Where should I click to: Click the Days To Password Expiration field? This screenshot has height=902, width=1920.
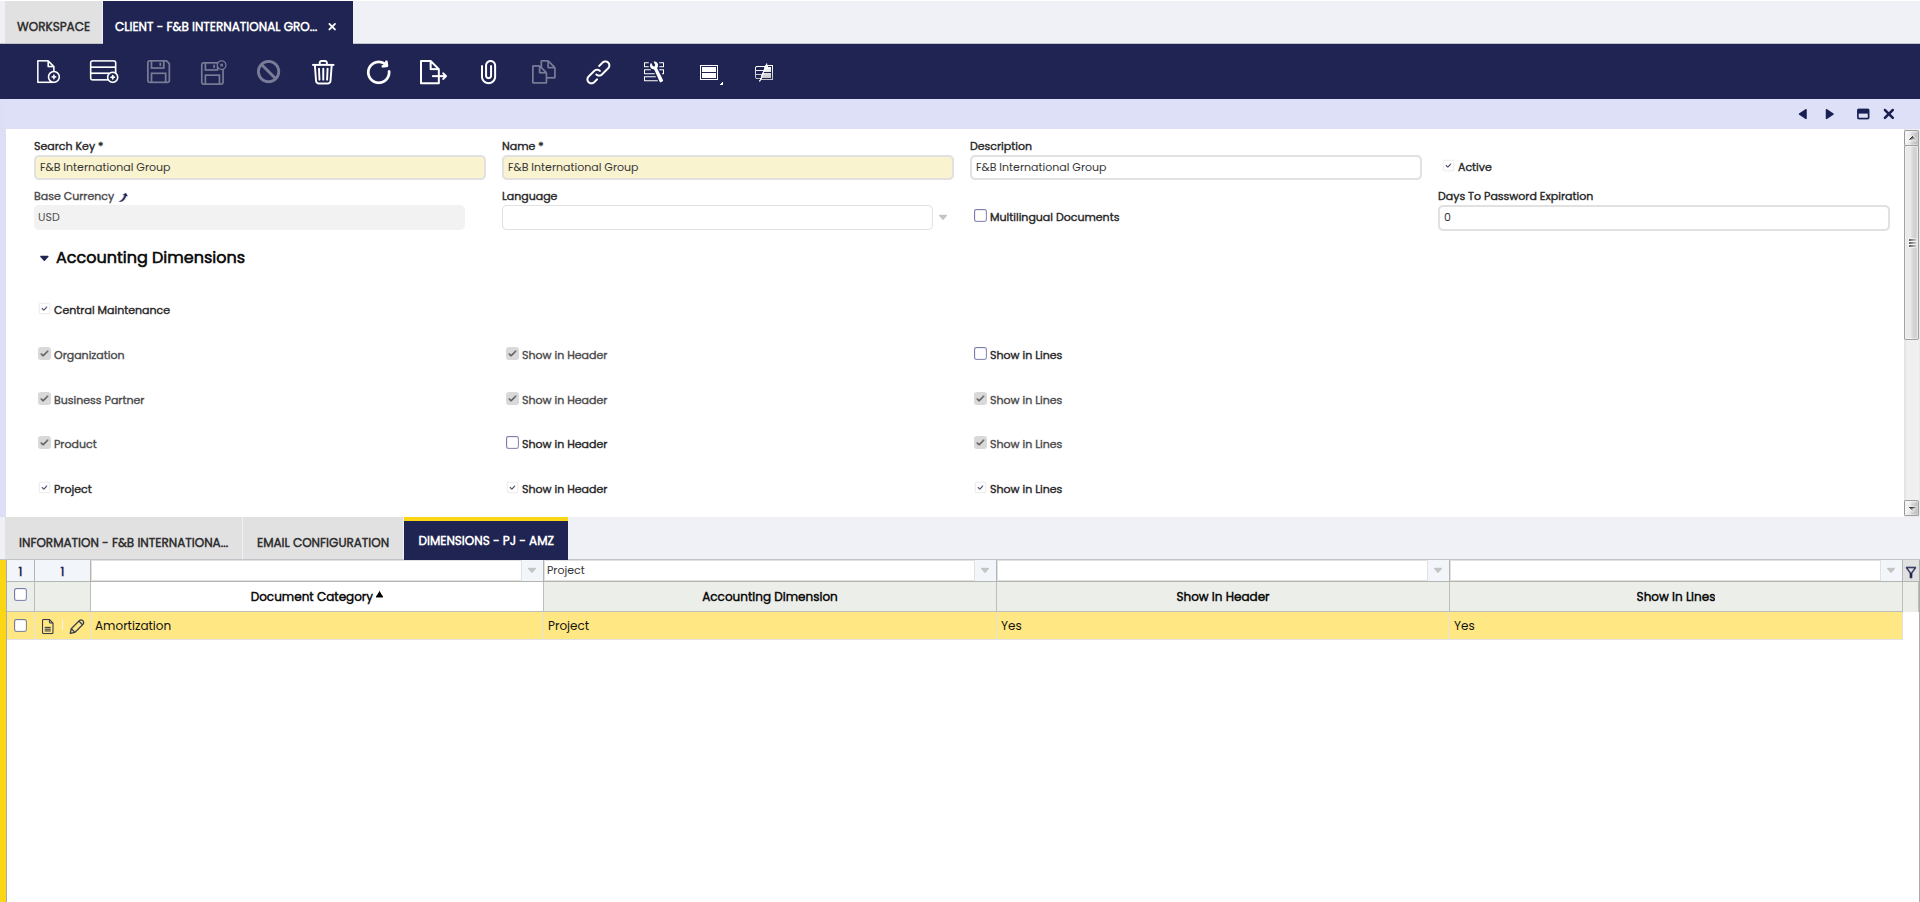coord(1662,217)
